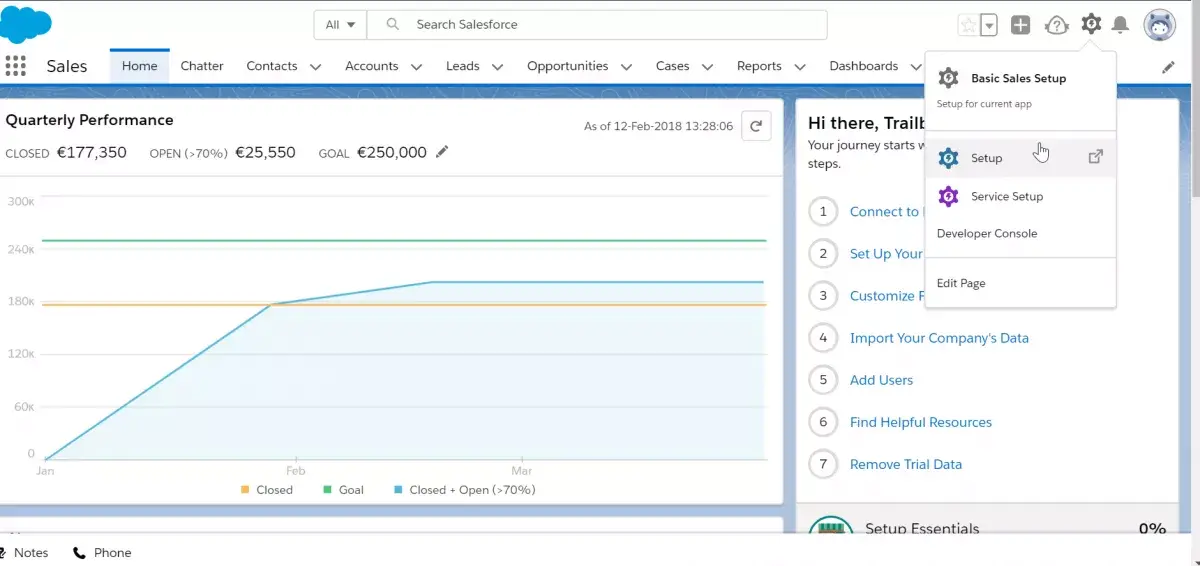The height and width of the screenshot is (566, 1200).
Task: Open the user profile avatar
Action: pyautogui.click(x=1160, y=25)
